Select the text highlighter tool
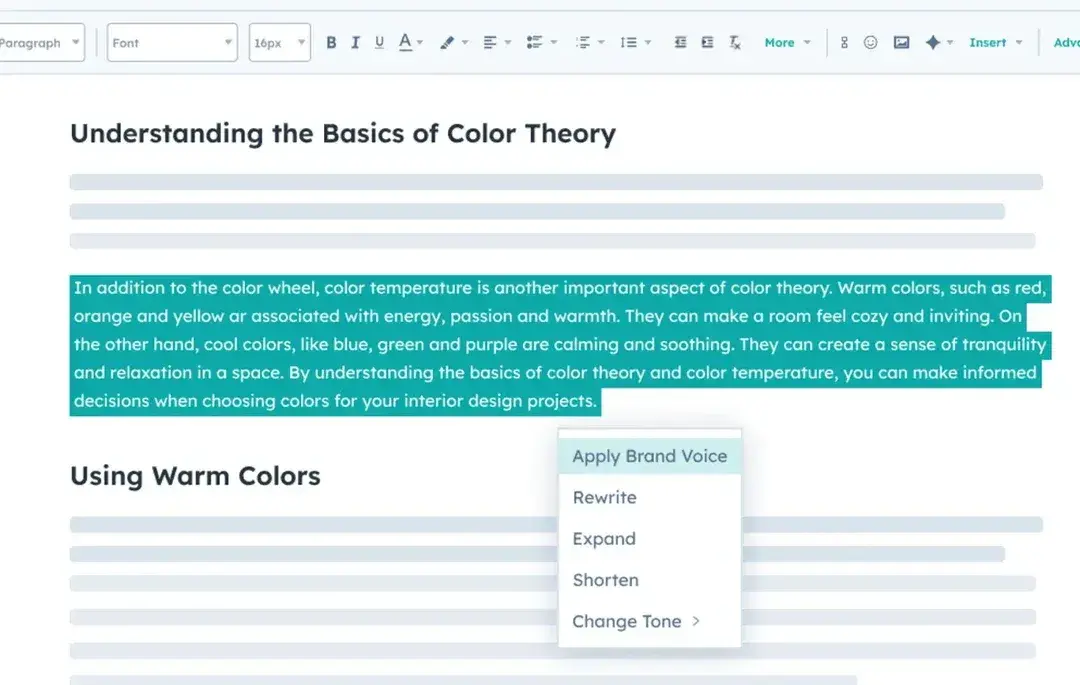The width and height of the screenshot is (1080, 685). tap(448, 42)
